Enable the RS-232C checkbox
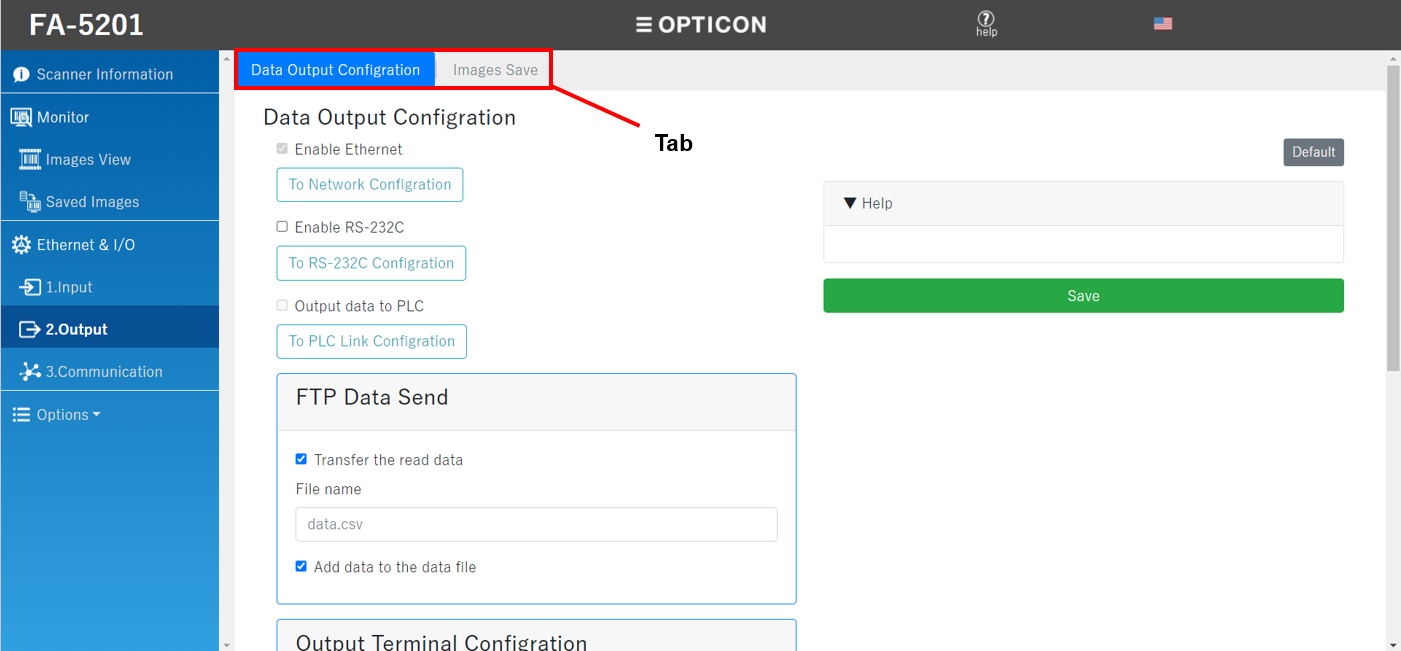Screen dimensions: 1401x651 click(282, 227)
